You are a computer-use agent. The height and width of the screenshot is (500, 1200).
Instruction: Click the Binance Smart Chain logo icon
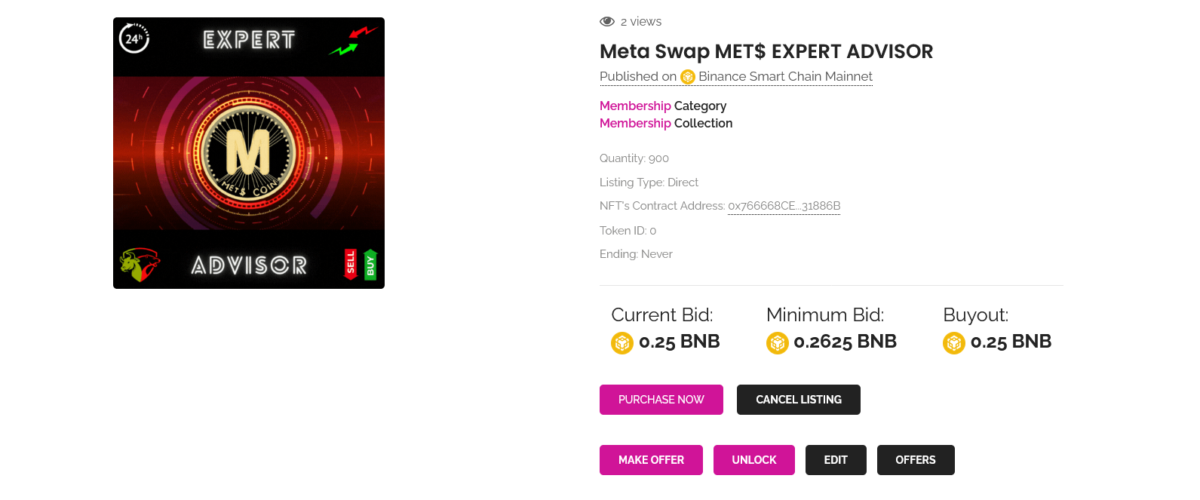coord(687,77)
